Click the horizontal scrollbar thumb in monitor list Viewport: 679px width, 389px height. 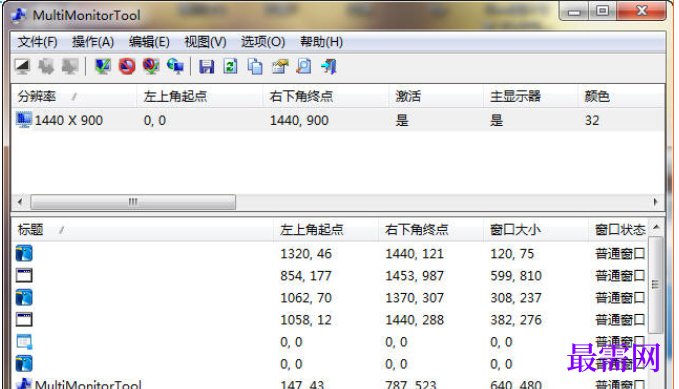[133, 202]
